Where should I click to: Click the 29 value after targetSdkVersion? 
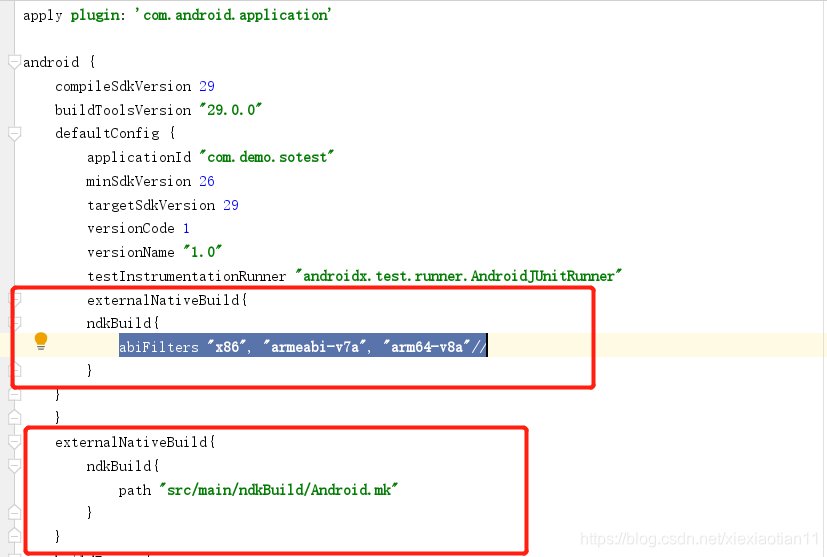tap(231, 205)
